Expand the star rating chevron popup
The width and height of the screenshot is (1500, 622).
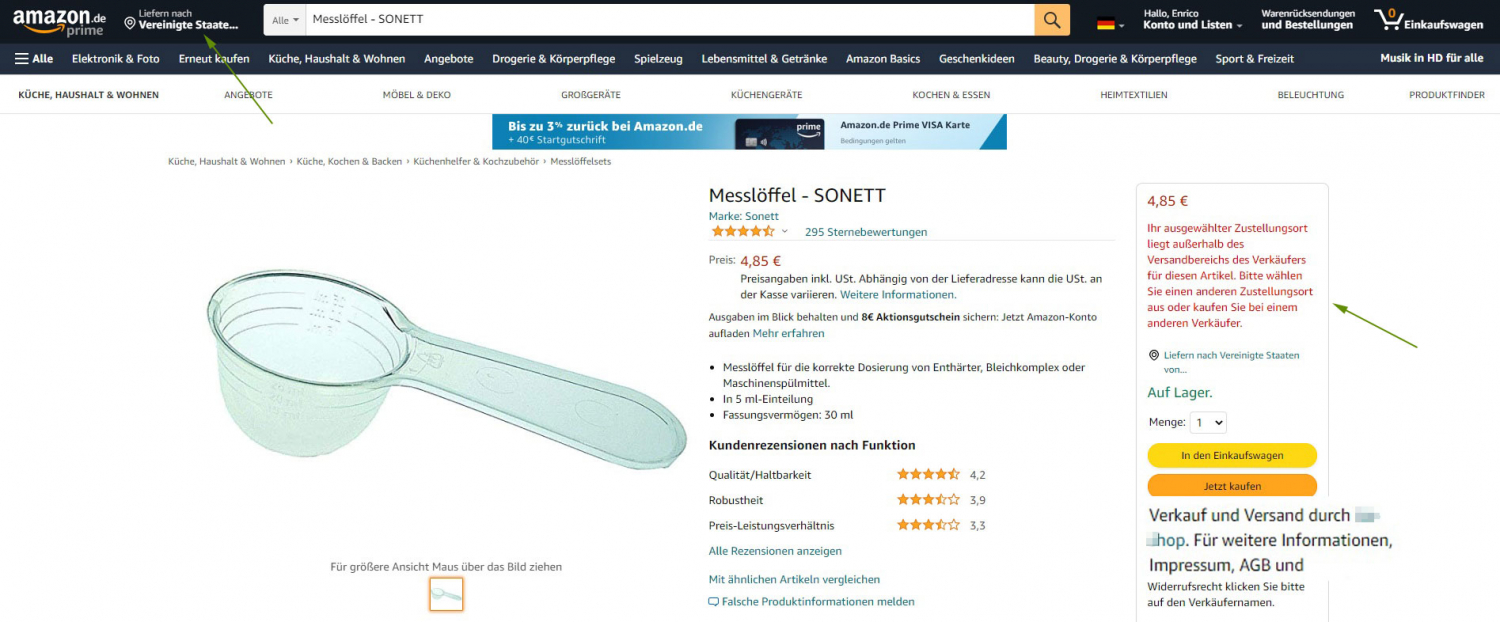785,232
